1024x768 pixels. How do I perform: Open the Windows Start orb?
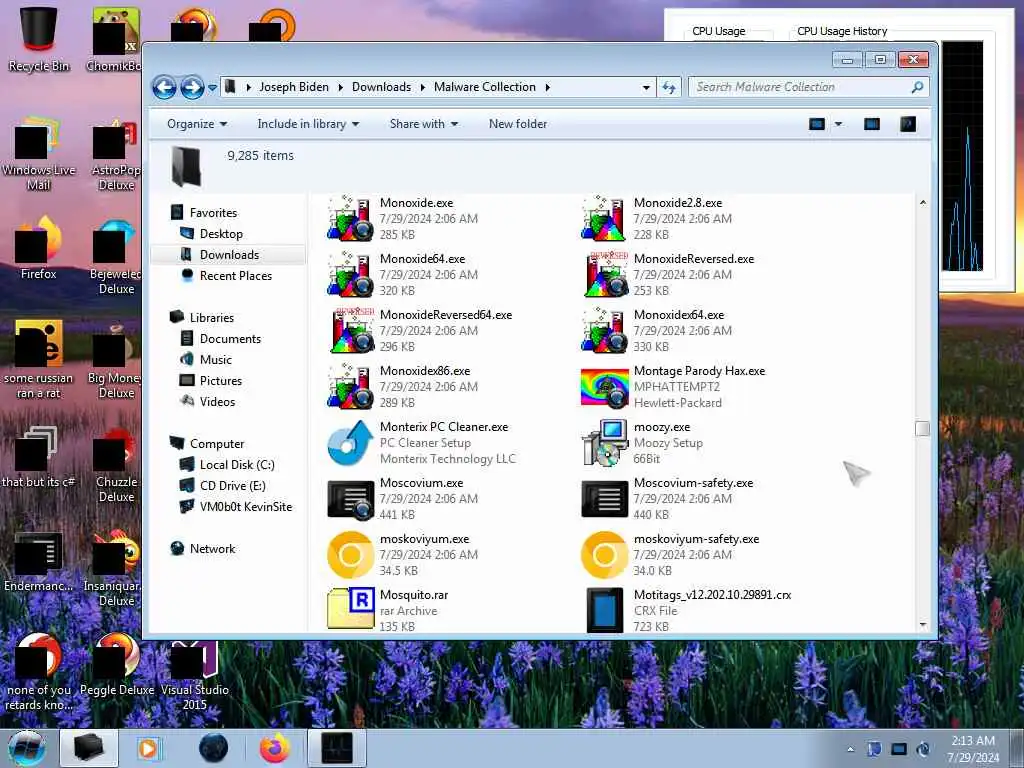point(26,748)
